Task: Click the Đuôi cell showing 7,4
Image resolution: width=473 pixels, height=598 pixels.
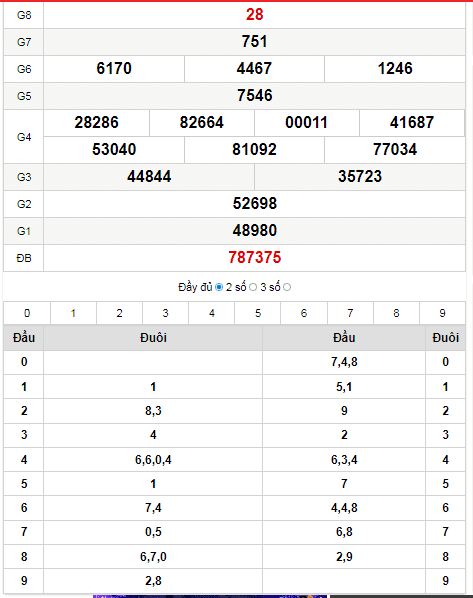Action: tap(153, 508)
